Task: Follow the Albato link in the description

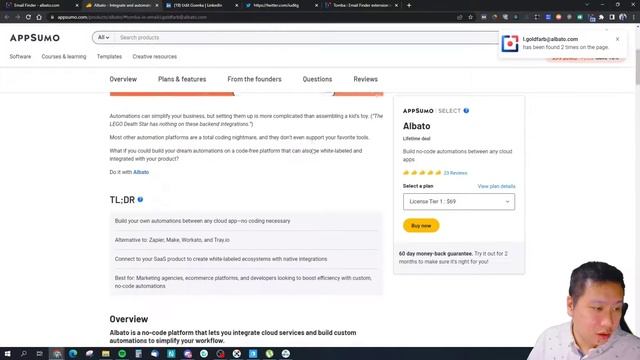Action: click(141, 172)
